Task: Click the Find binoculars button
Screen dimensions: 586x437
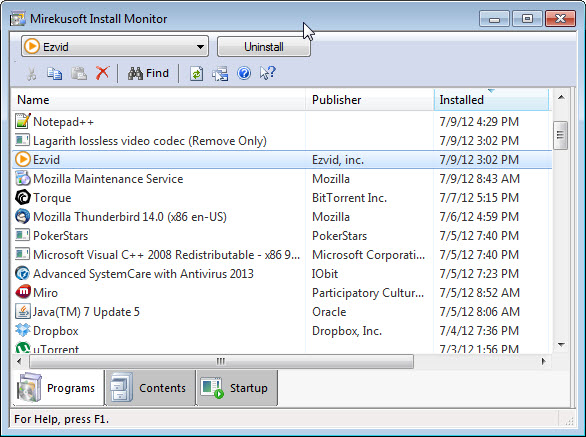Action: coord(148,73)
